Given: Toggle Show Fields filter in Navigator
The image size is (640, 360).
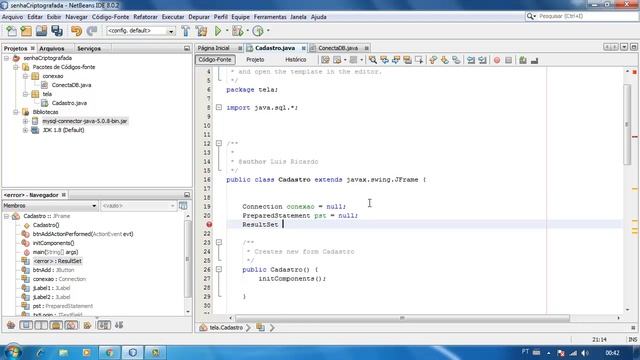Looking at the screenshot, I should [26, 325].
